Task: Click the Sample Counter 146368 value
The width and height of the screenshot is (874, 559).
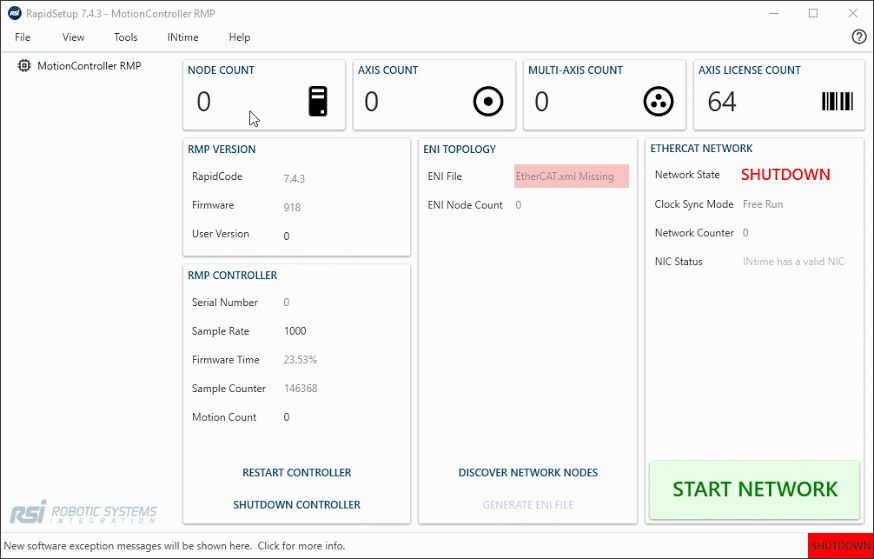Action: [x=300, y=388]
